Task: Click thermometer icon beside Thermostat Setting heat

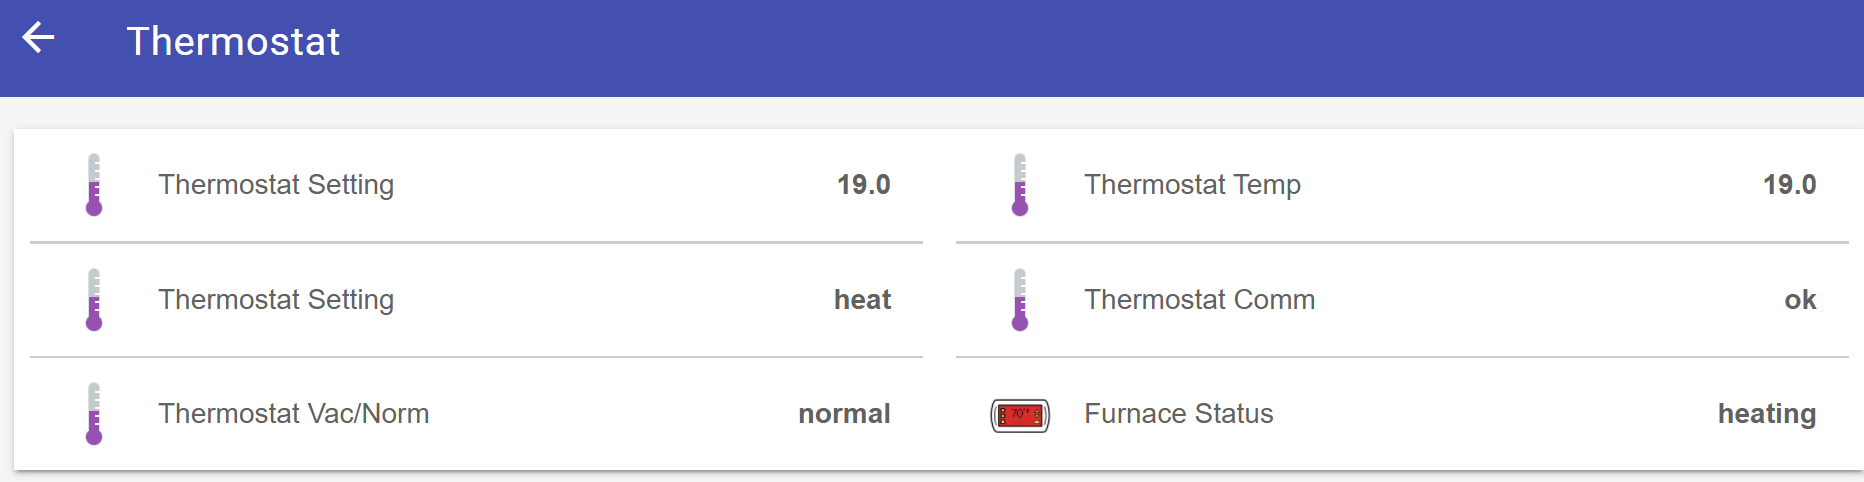Action: click(94, 299)
